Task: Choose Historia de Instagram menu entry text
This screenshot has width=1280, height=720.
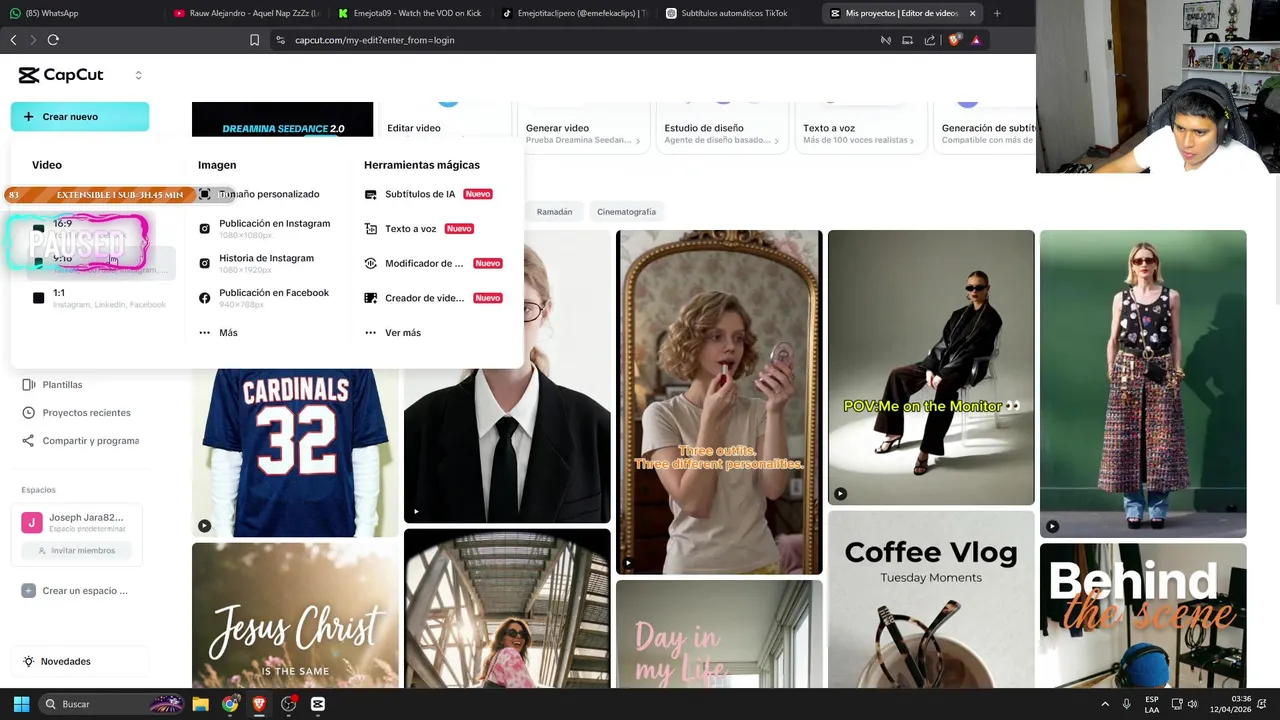Action: point(266,258)
